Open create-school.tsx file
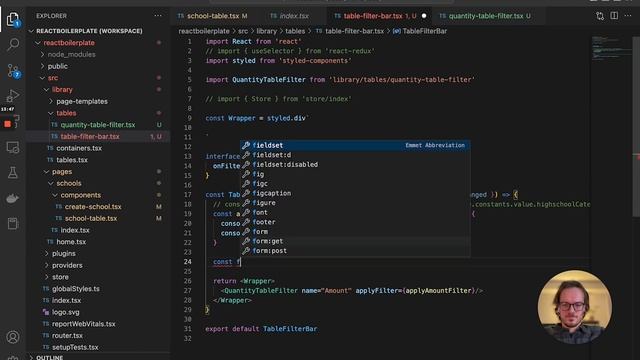 93,207
